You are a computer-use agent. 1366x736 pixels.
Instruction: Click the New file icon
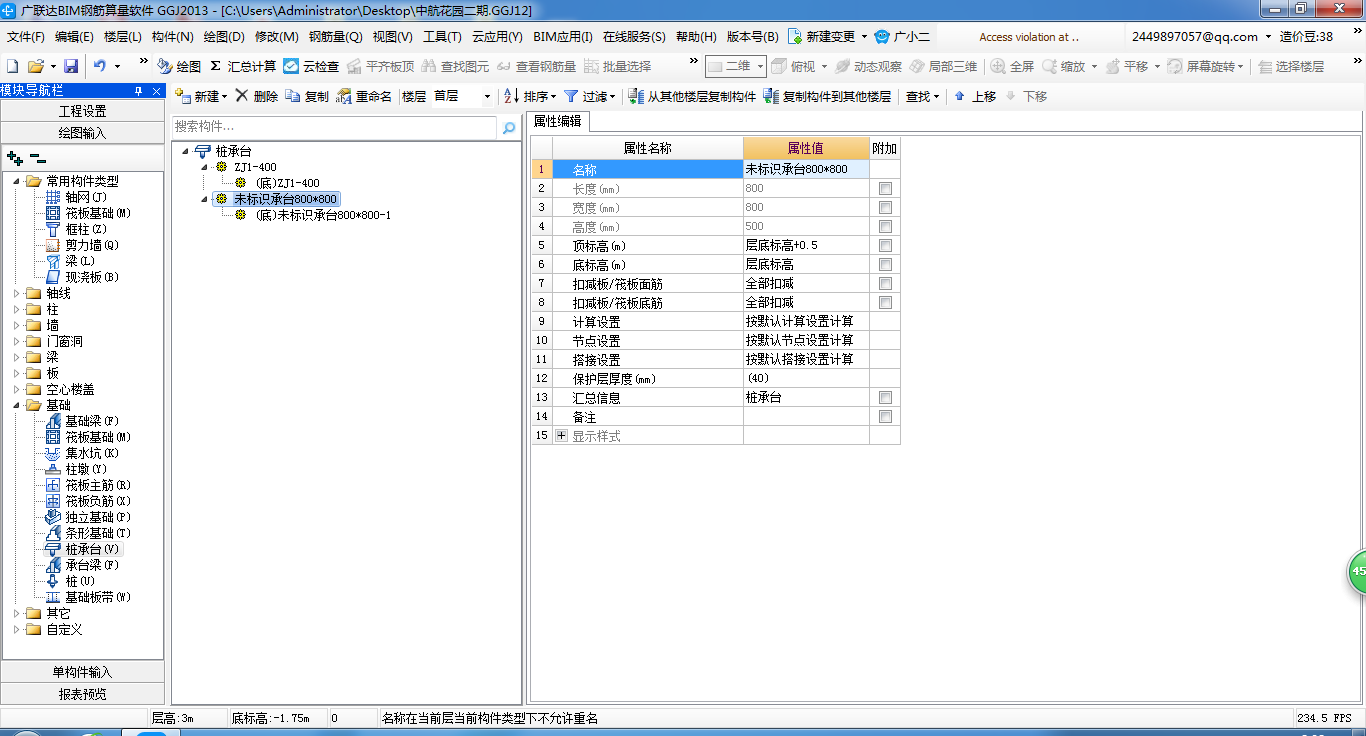click(x=13, y=66)
